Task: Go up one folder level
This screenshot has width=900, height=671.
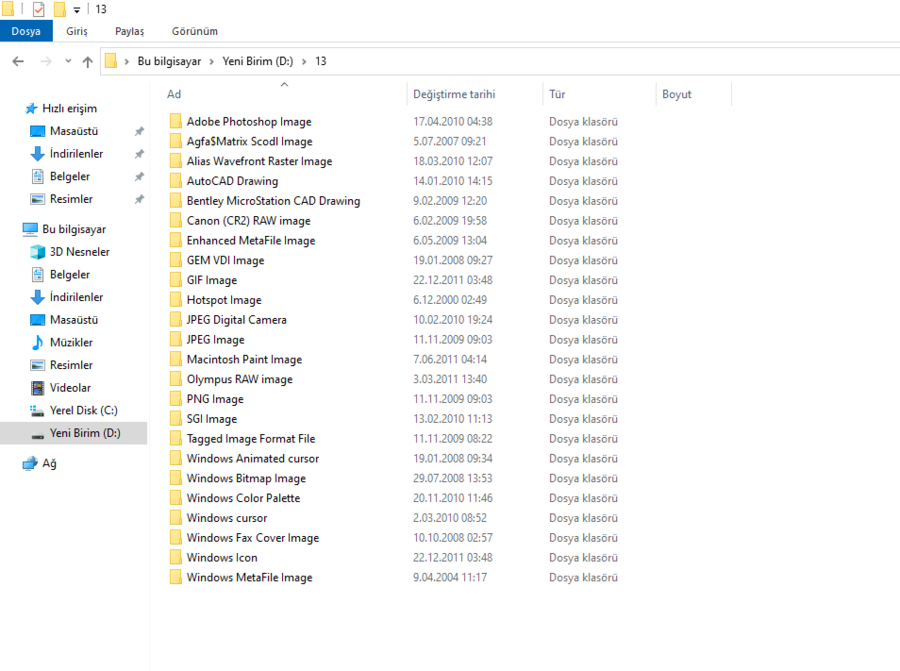Action: click(87, 61)
